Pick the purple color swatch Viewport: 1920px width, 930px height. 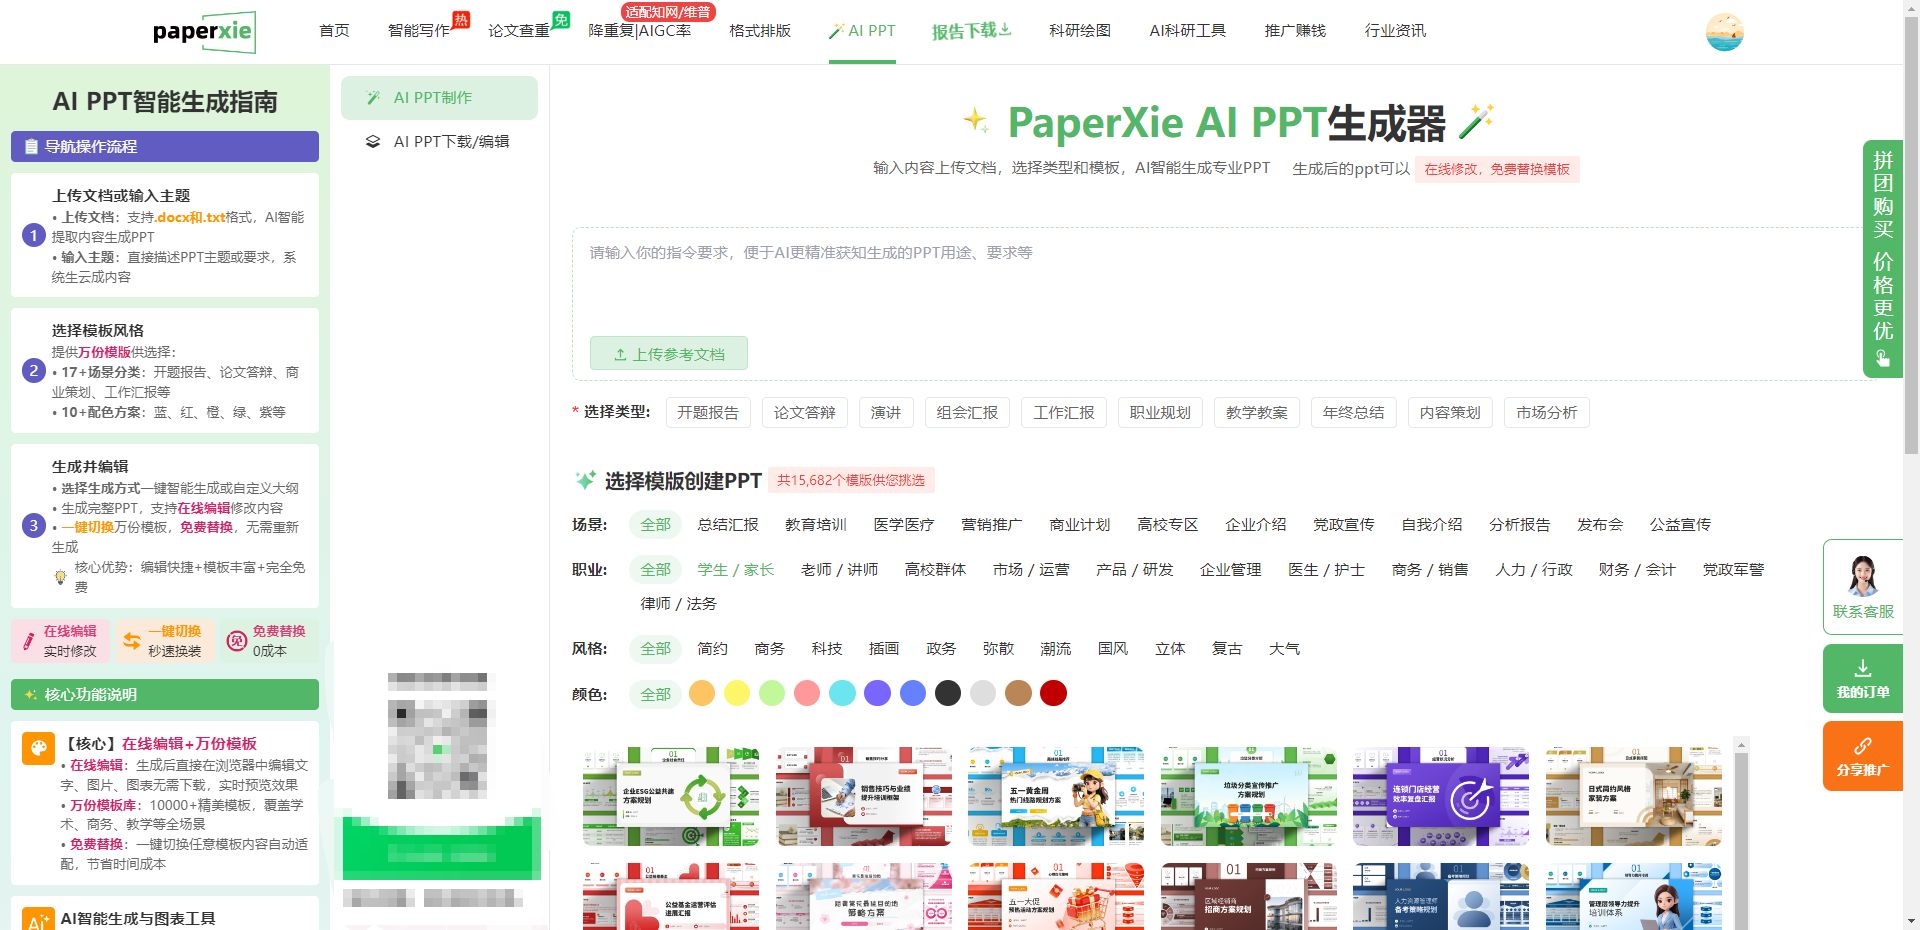click(877, 693)
